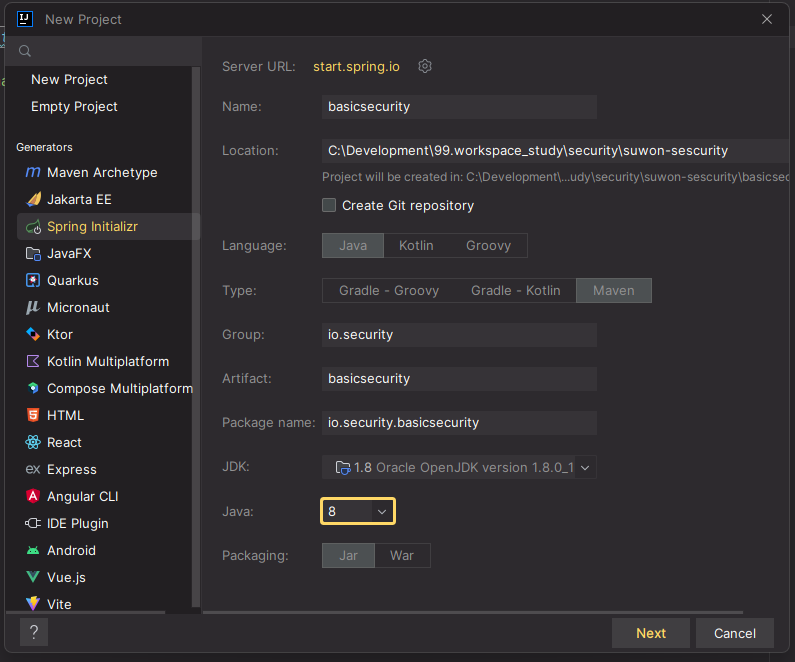Click the Vite lightning icon
The image size is (795, 662).
33,603
